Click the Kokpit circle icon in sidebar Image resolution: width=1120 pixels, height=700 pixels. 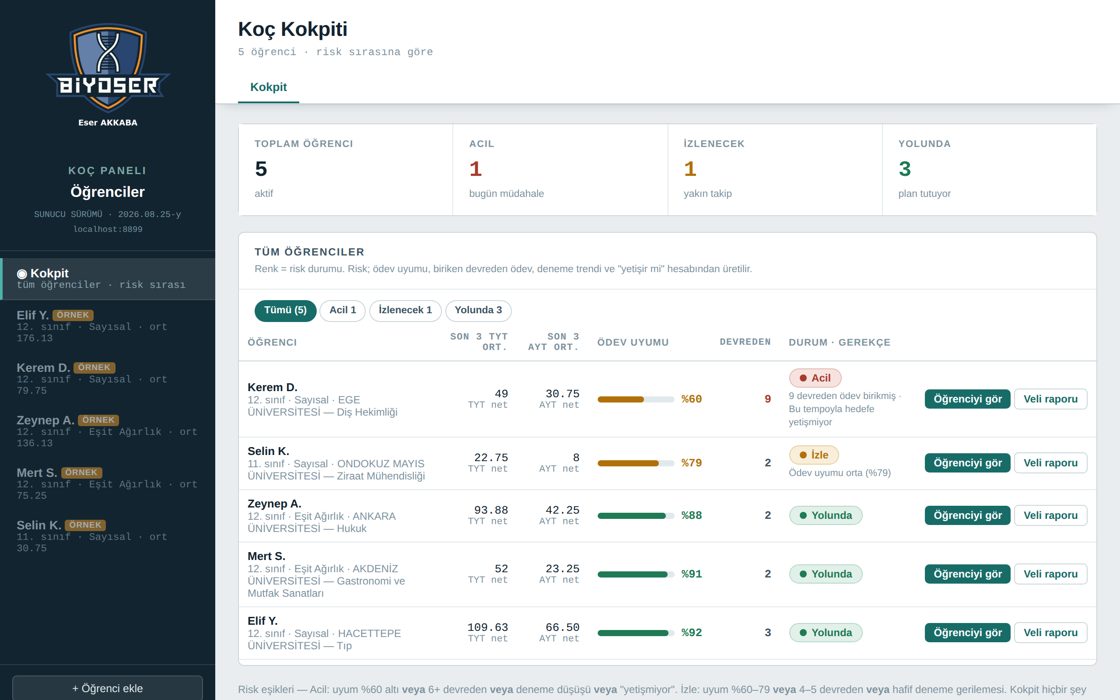pyautogui.click(x=22, y=274)
